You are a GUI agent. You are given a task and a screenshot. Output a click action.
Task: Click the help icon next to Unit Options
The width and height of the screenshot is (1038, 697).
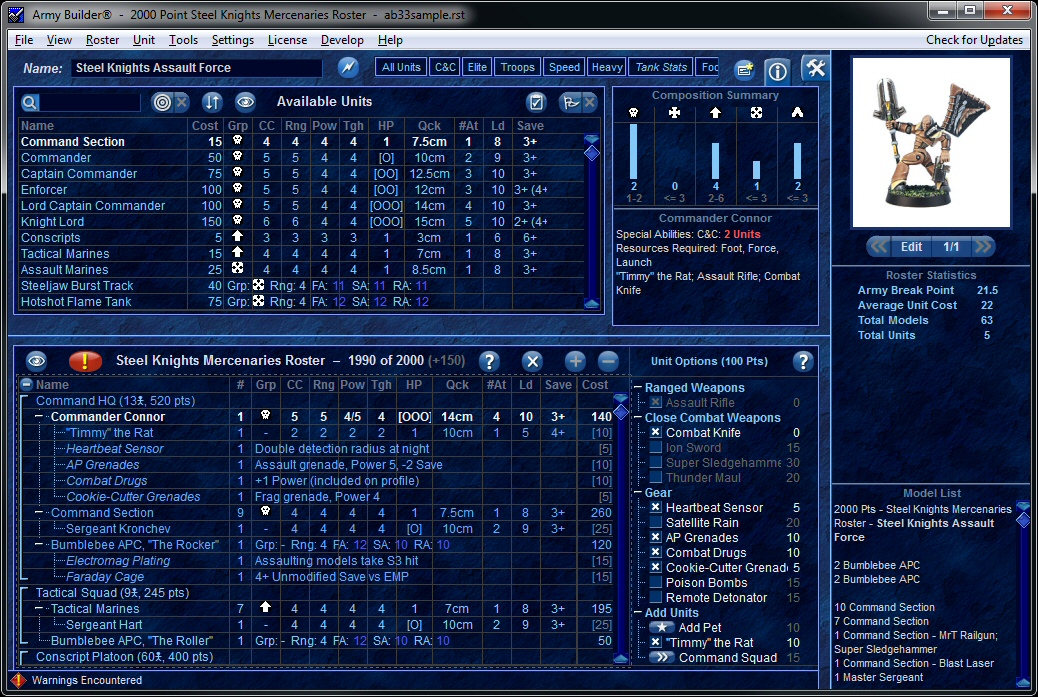[802, 361]
